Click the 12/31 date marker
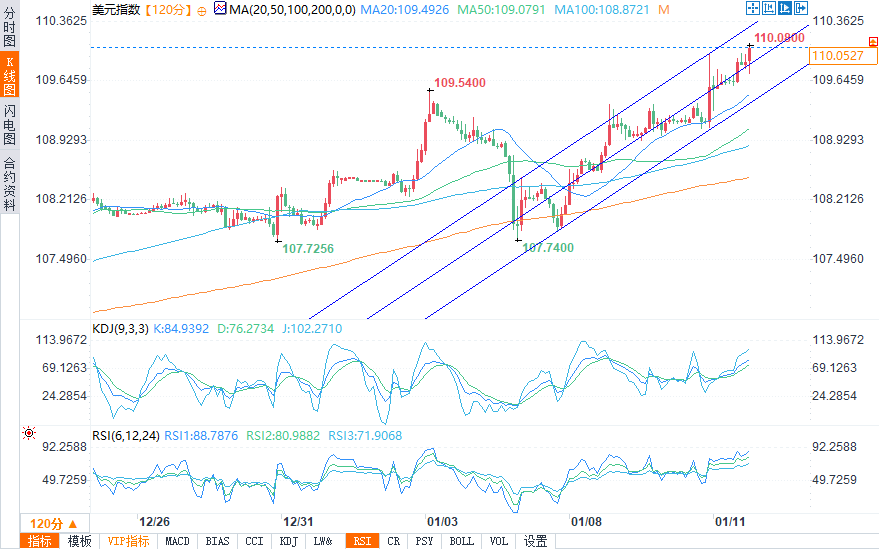879x549 pixels. point(298,522)
